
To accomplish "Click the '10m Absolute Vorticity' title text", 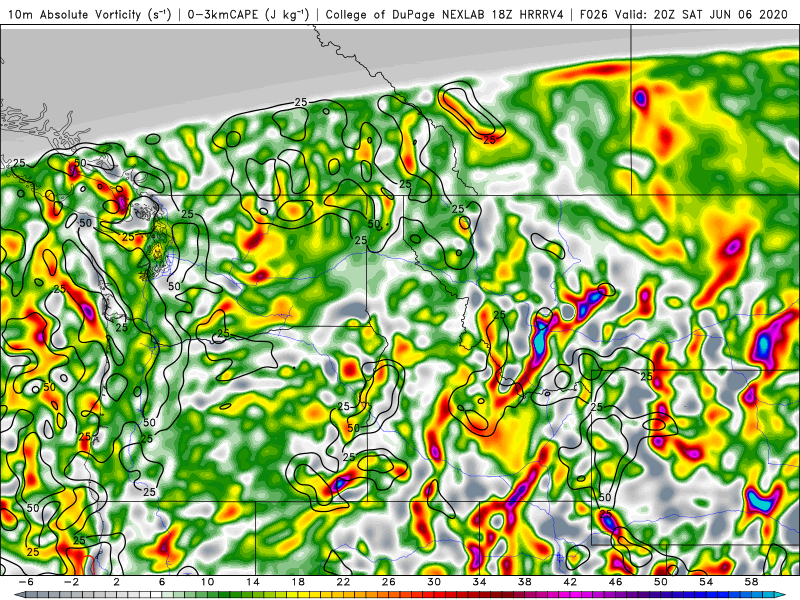I will tap(74, 14).
